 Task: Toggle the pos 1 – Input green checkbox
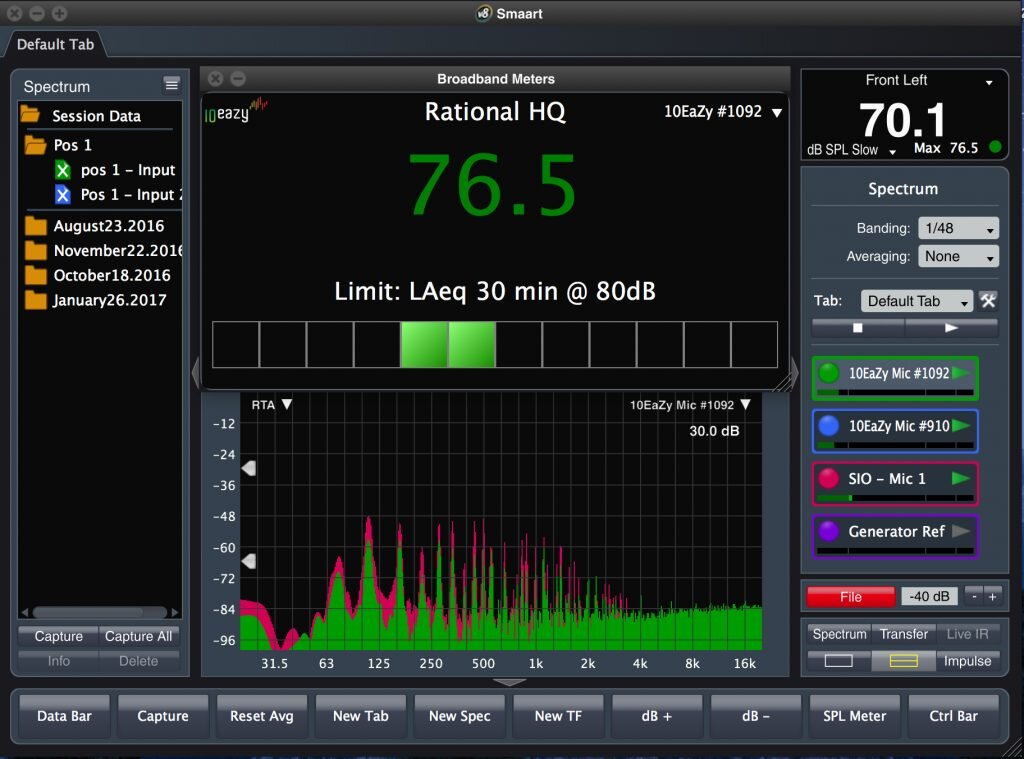point(63,170)
